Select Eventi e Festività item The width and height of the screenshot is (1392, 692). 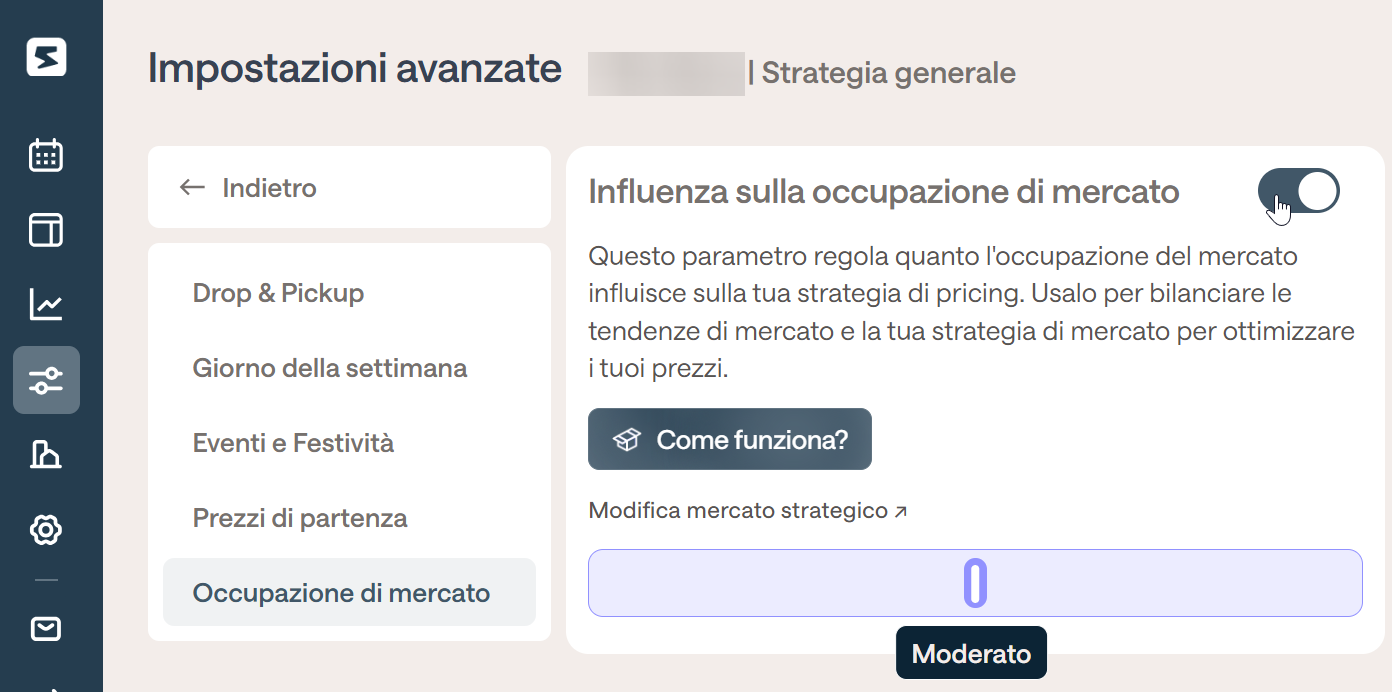click(293, 443)
